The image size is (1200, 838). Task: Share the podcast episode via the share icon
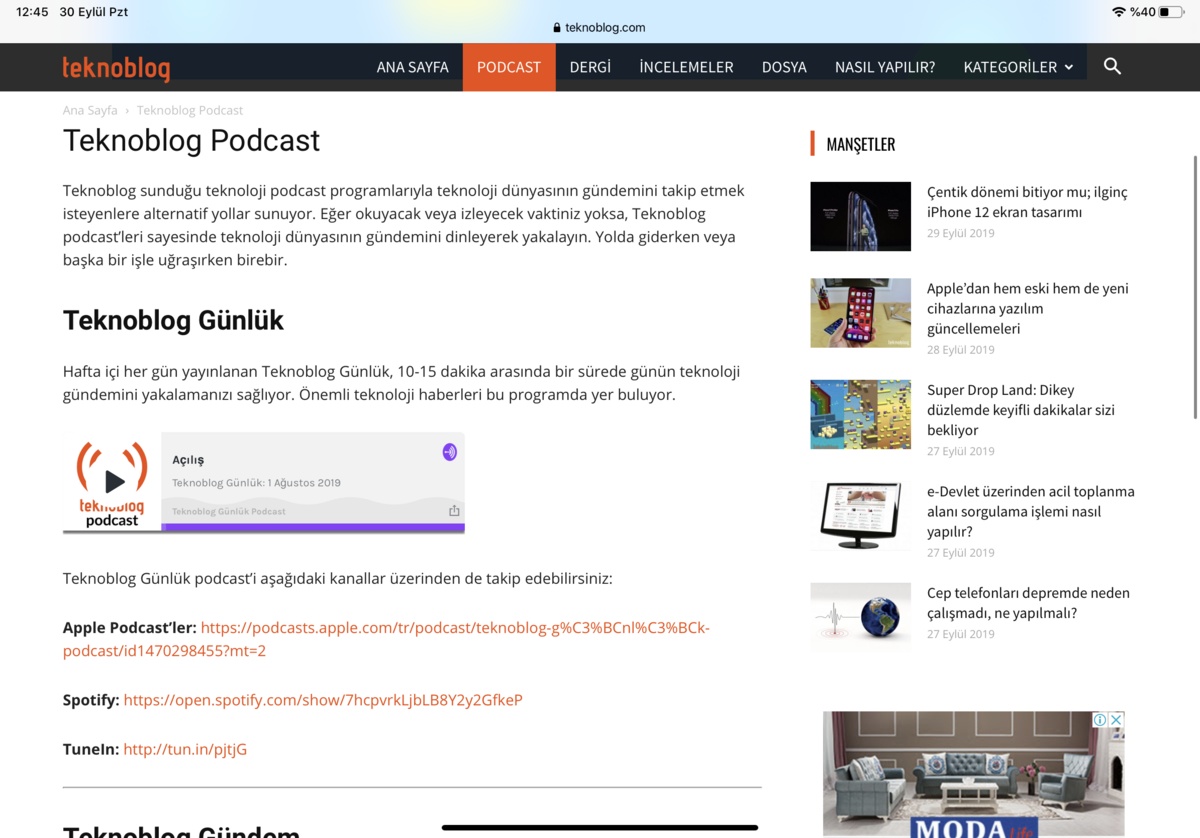click(x=454, y=511)
